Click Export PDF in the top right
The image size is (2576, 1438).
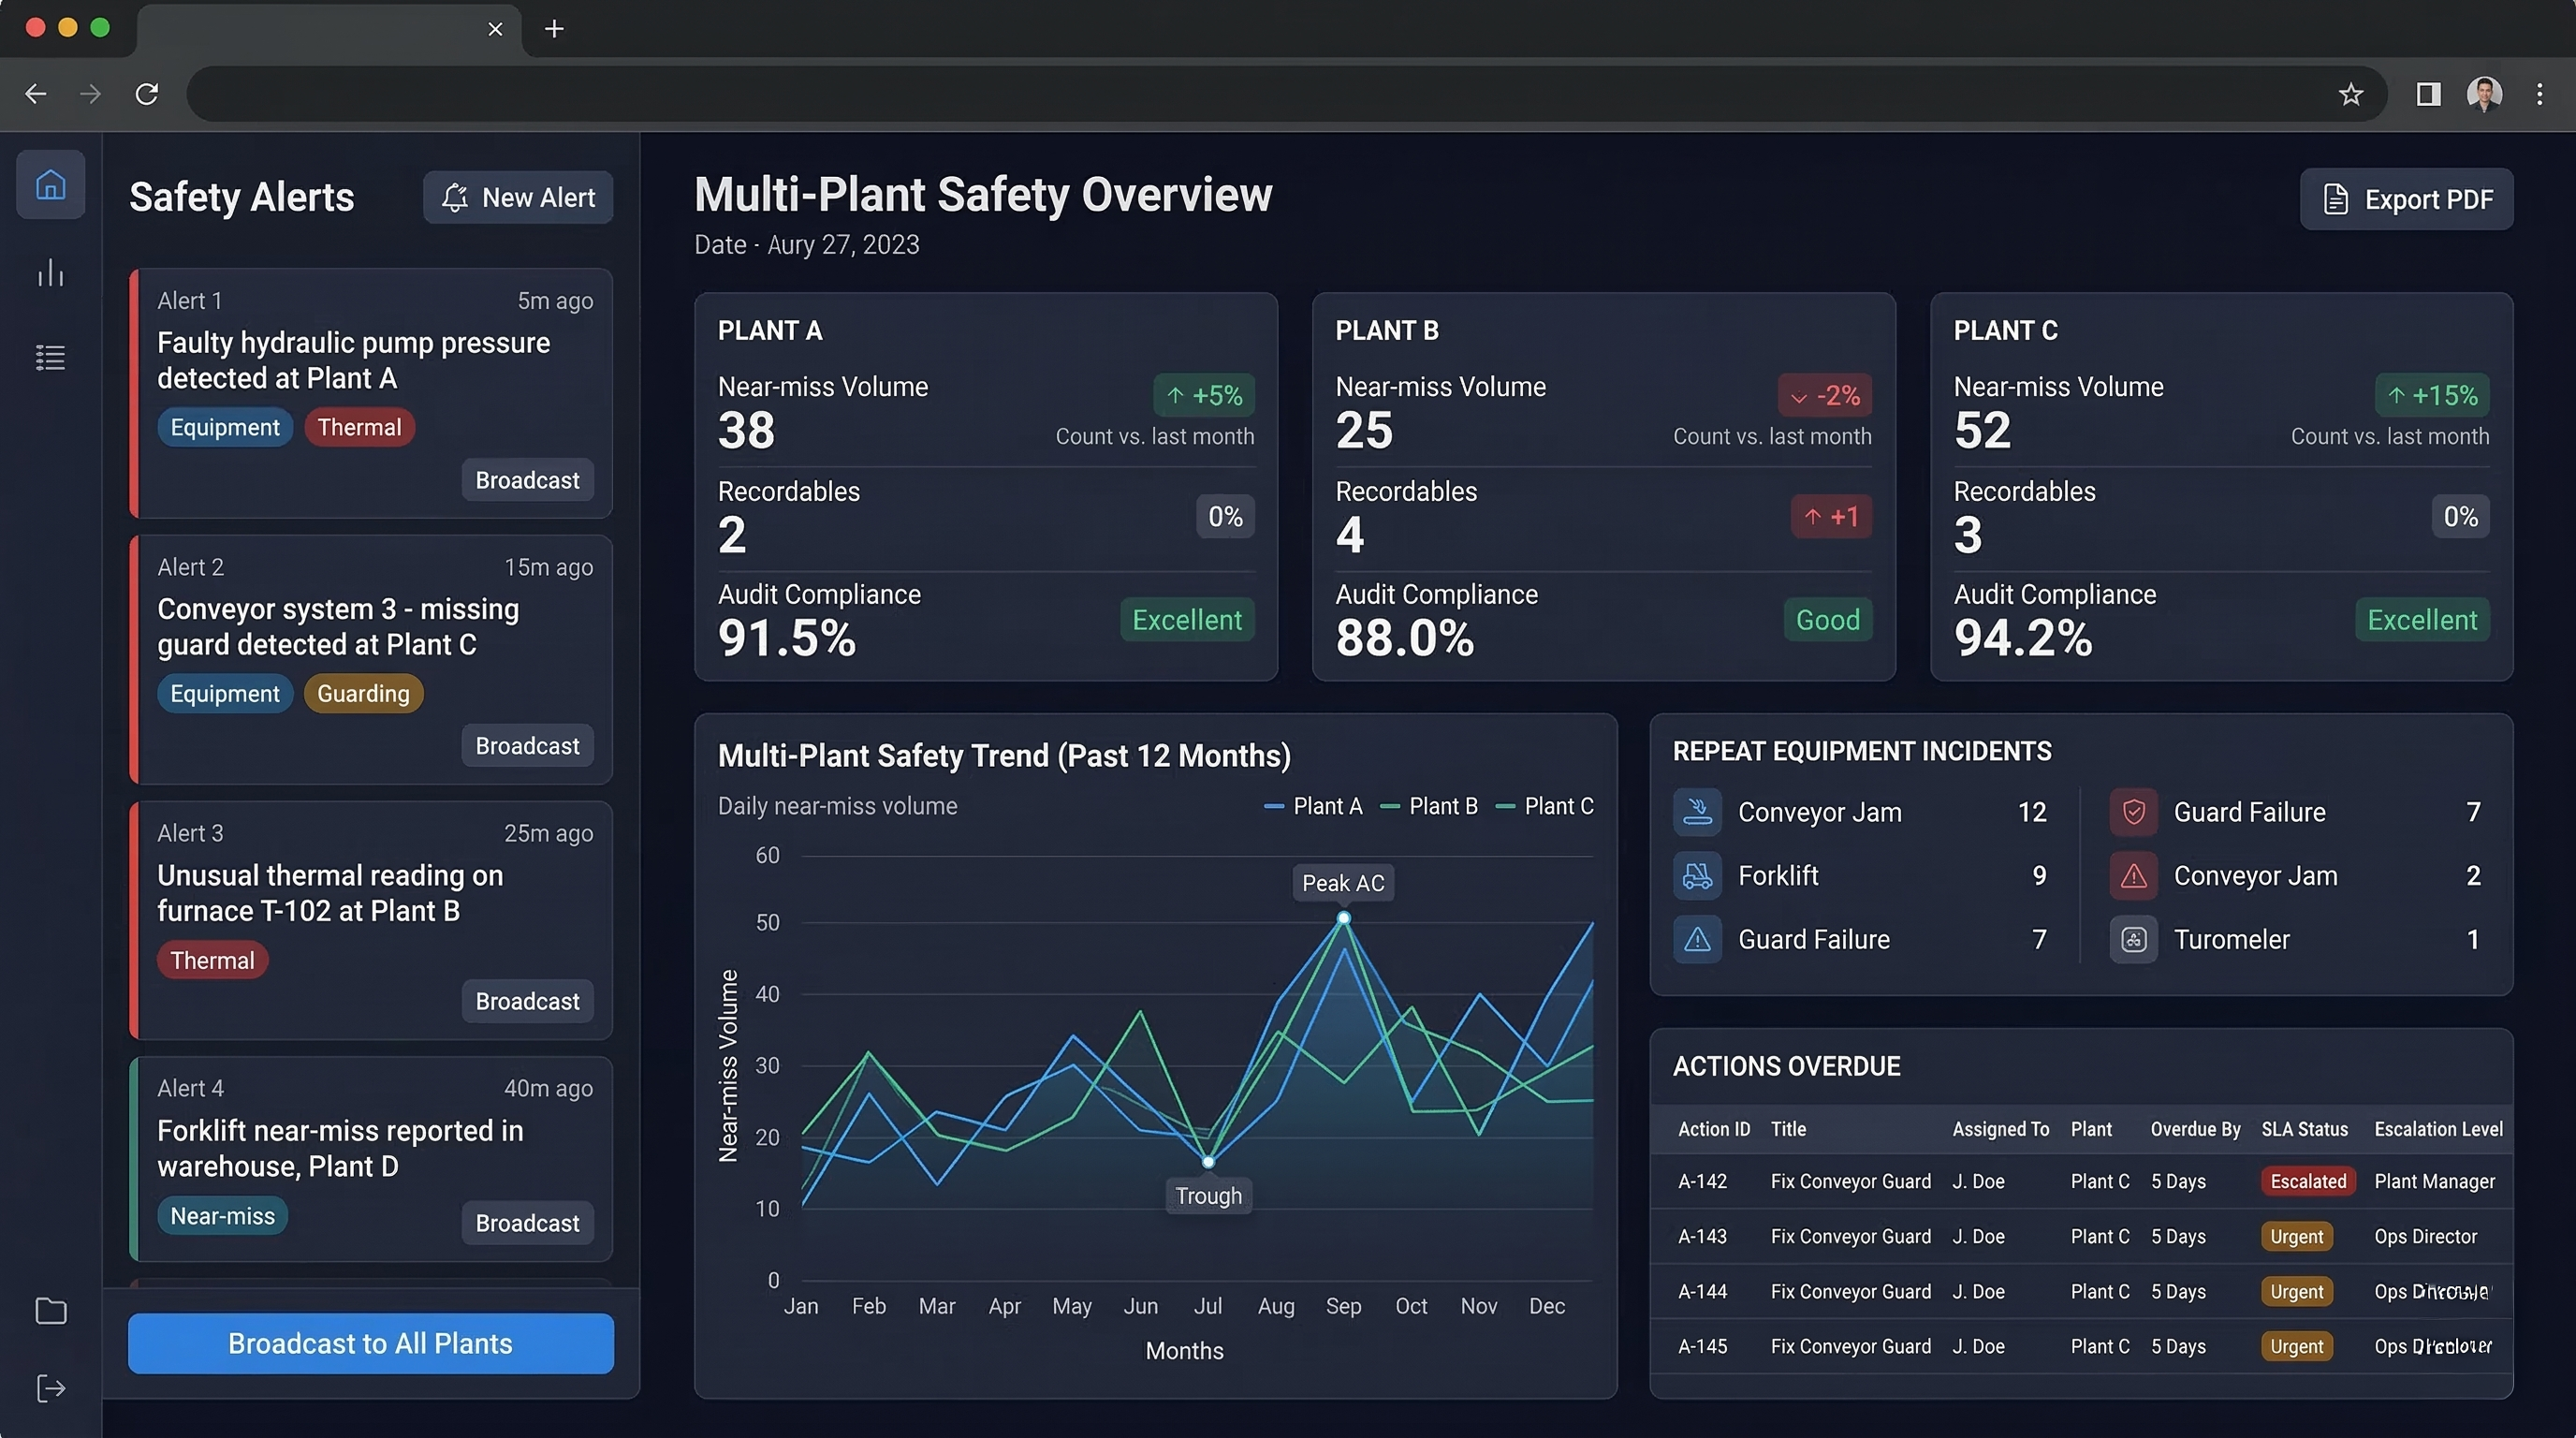point(2406,198)
